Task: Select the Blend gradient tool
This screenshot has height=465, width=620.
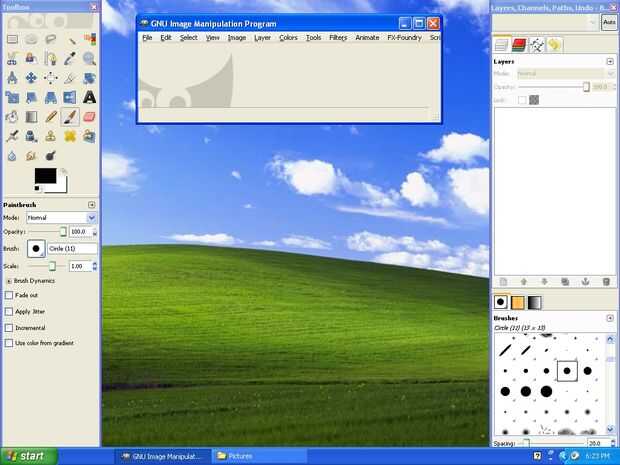Action: [31, 117]
